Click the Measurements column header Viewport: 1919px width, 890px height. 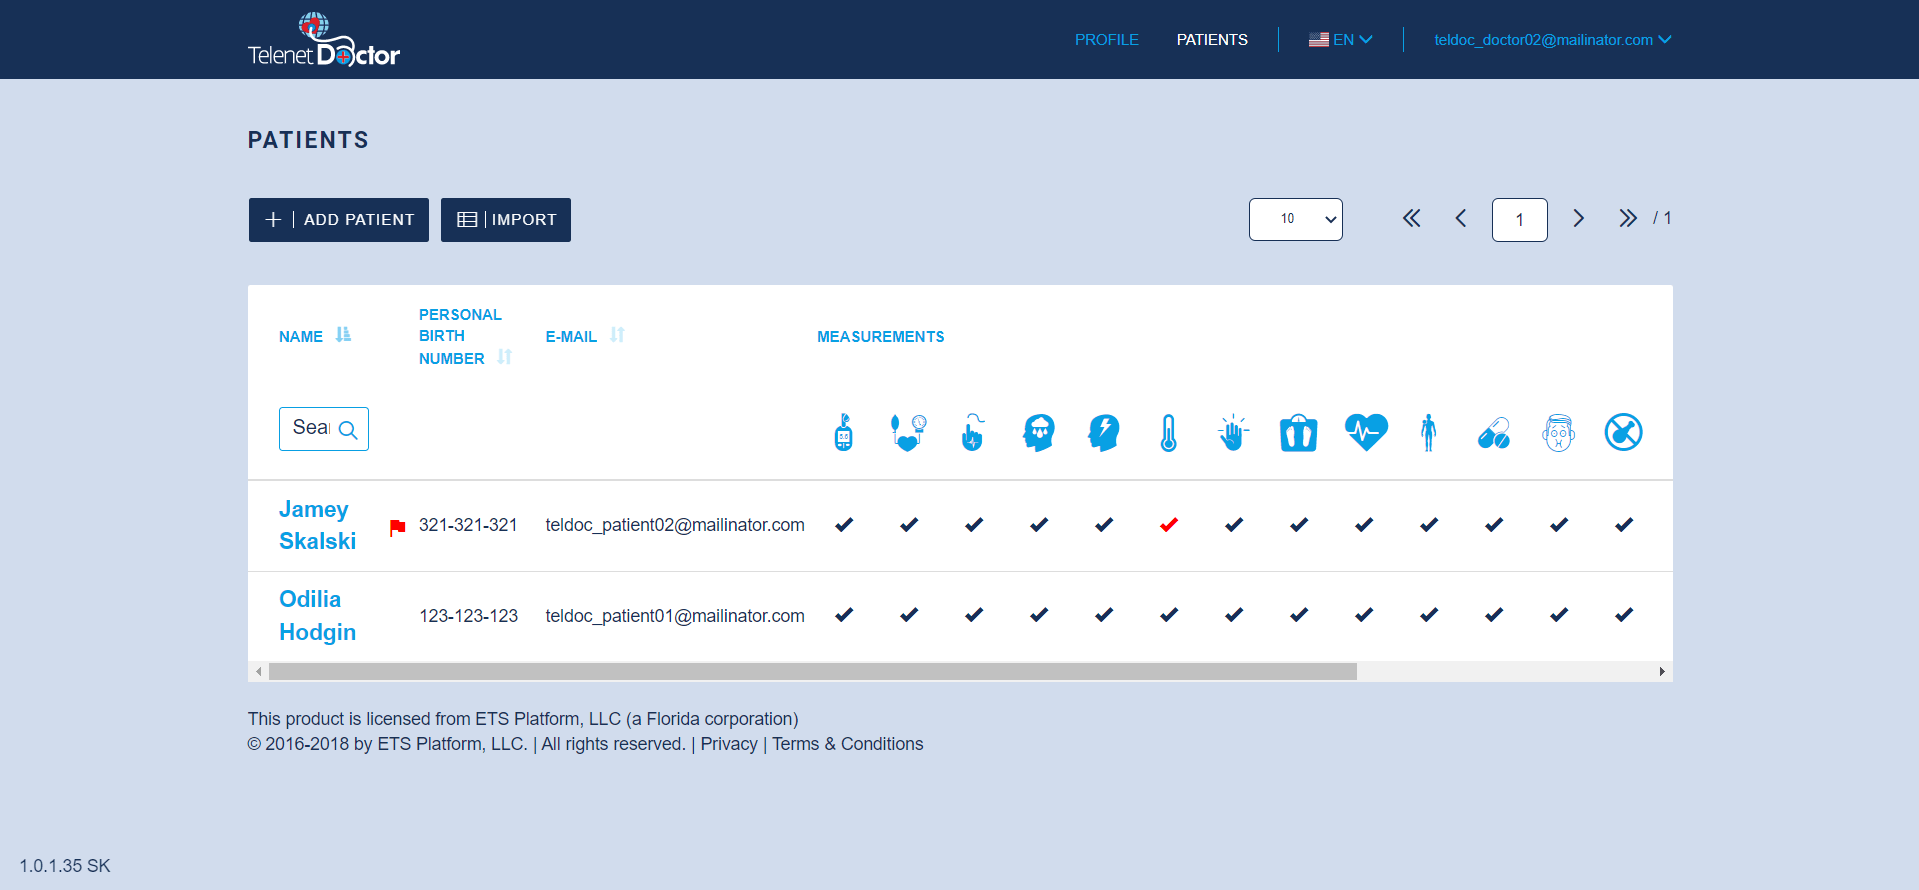pyautogui.click(x=880, y=337)
